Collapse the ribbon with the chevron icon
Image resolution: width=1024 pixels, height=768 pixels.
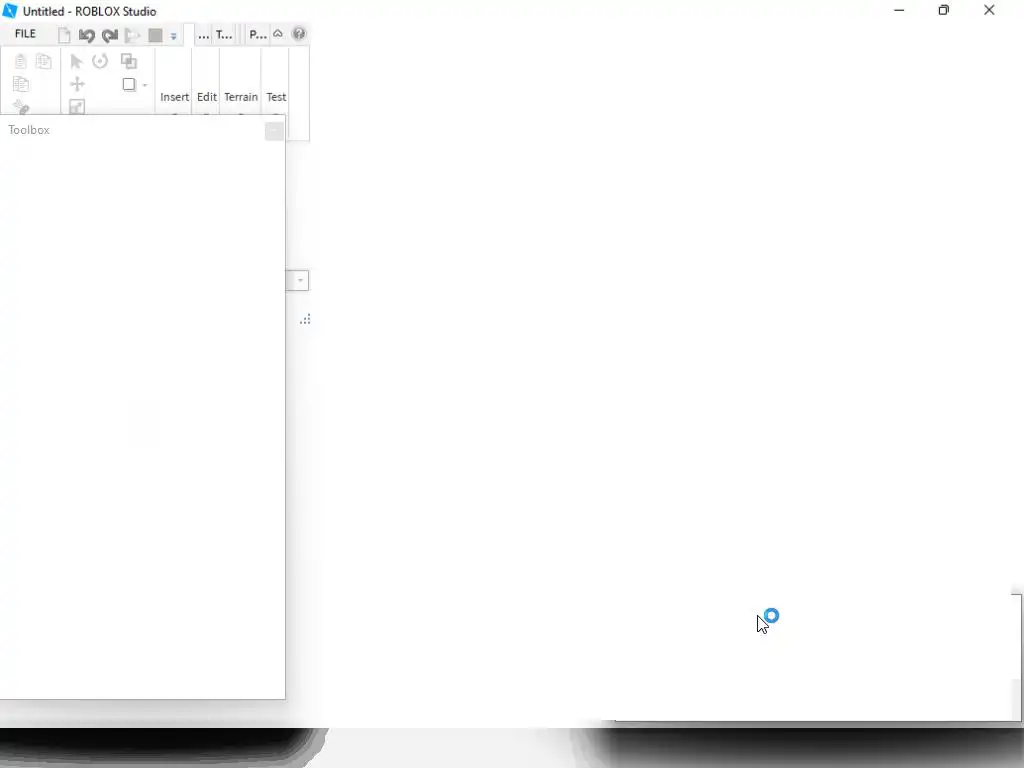tap(278, 34)
